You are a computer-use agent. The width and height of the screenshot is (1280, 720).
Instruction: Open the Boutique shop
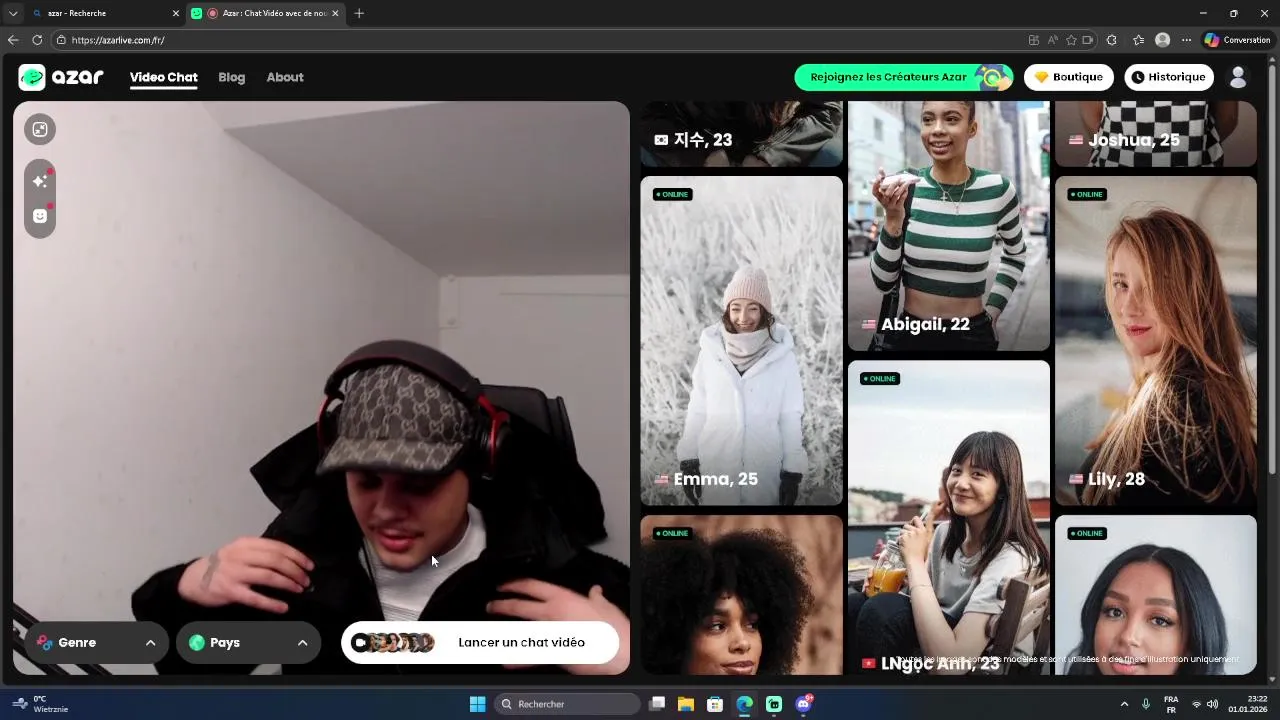pos(1068,77)
